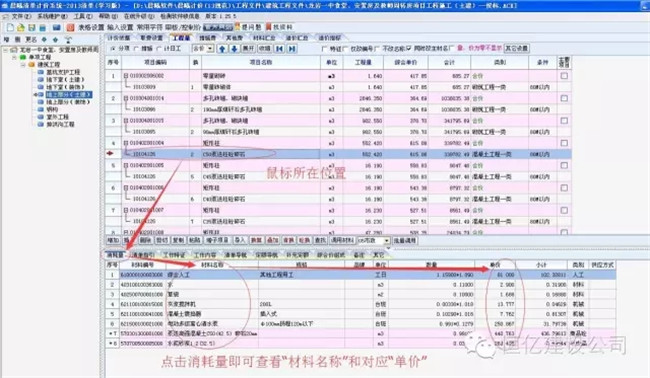Click the 表格设置 toolbar button
The height and width of the screenshot is (378, 650).
point(91,27)
